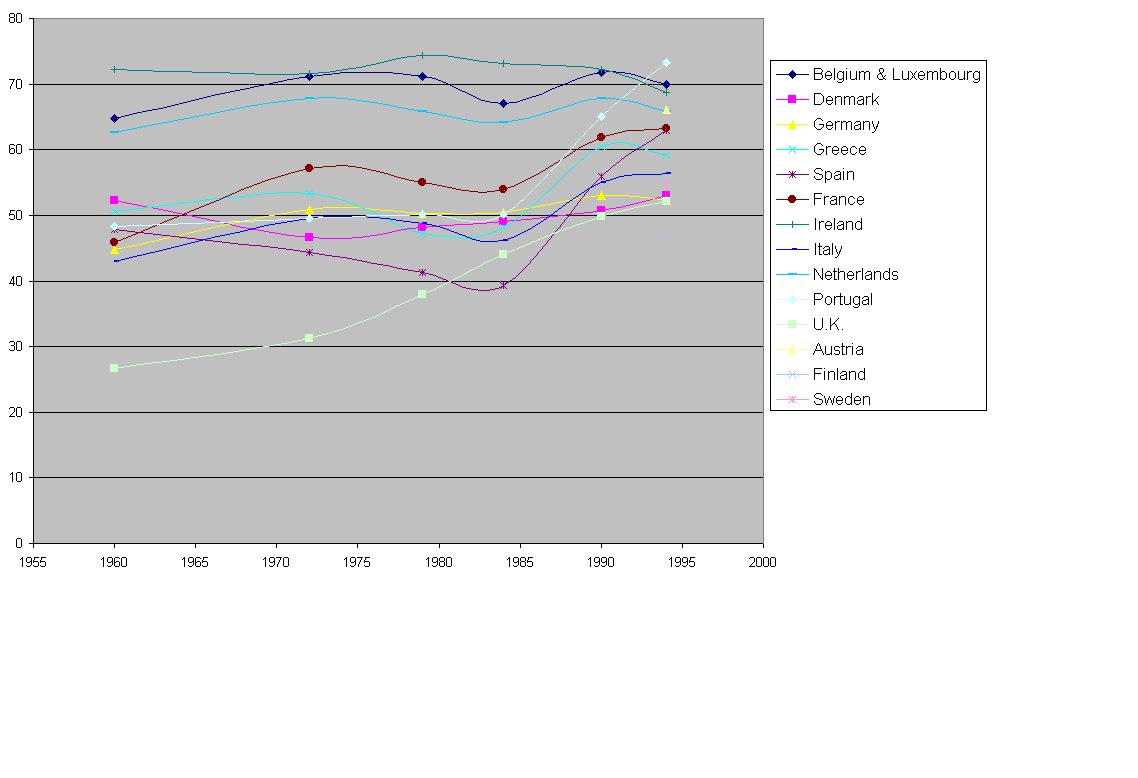This screenshot has height=778, width=1138.
Task: Click the pale yellow triangle key beside Austria
Action: [793, 349]
